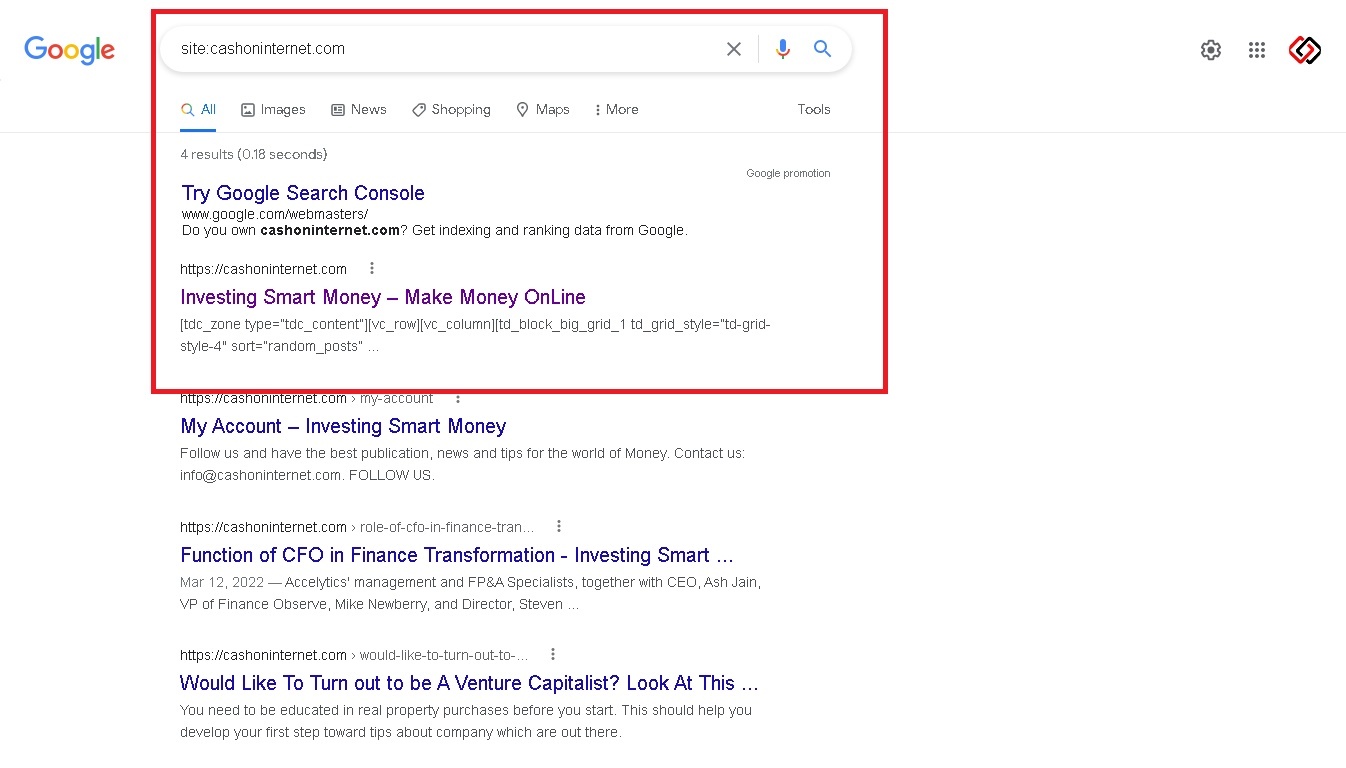Select the All tab
Screen dimensions: 1346x768
click(x=198, y=109)
